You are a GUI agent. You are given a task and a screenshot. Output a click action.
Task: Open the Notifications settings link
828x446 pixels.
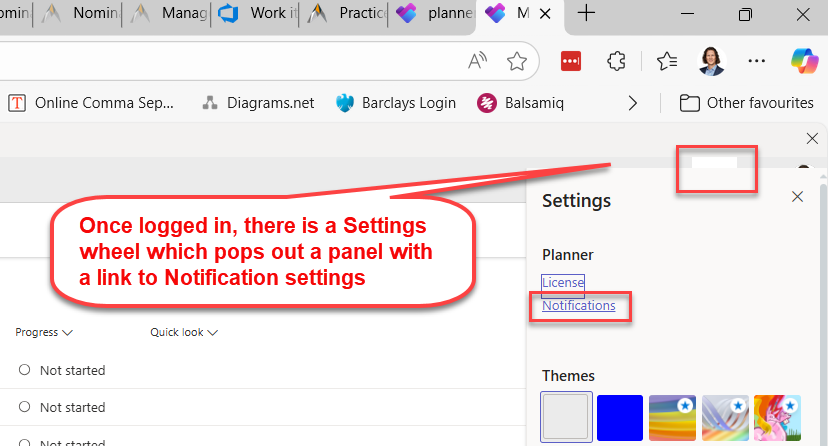click(579, 306)
